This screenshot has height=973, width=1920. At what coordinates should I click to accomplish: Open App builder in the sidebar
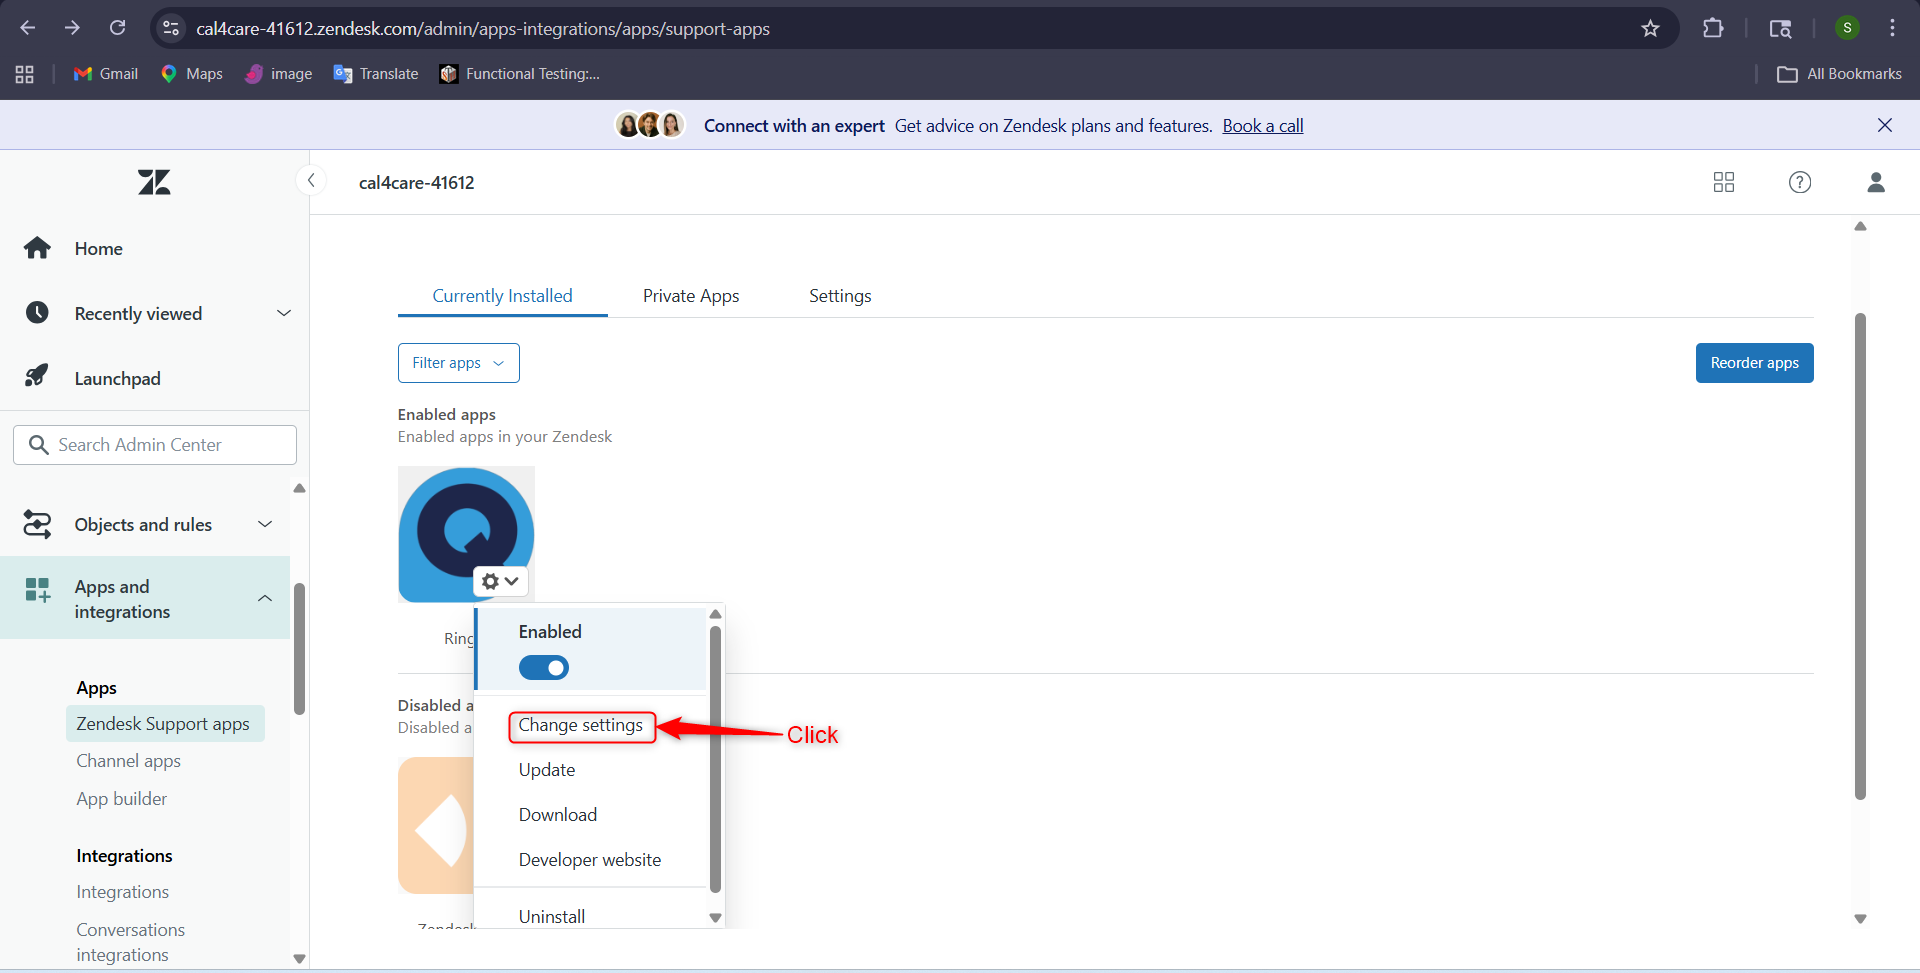pos(122,799)
